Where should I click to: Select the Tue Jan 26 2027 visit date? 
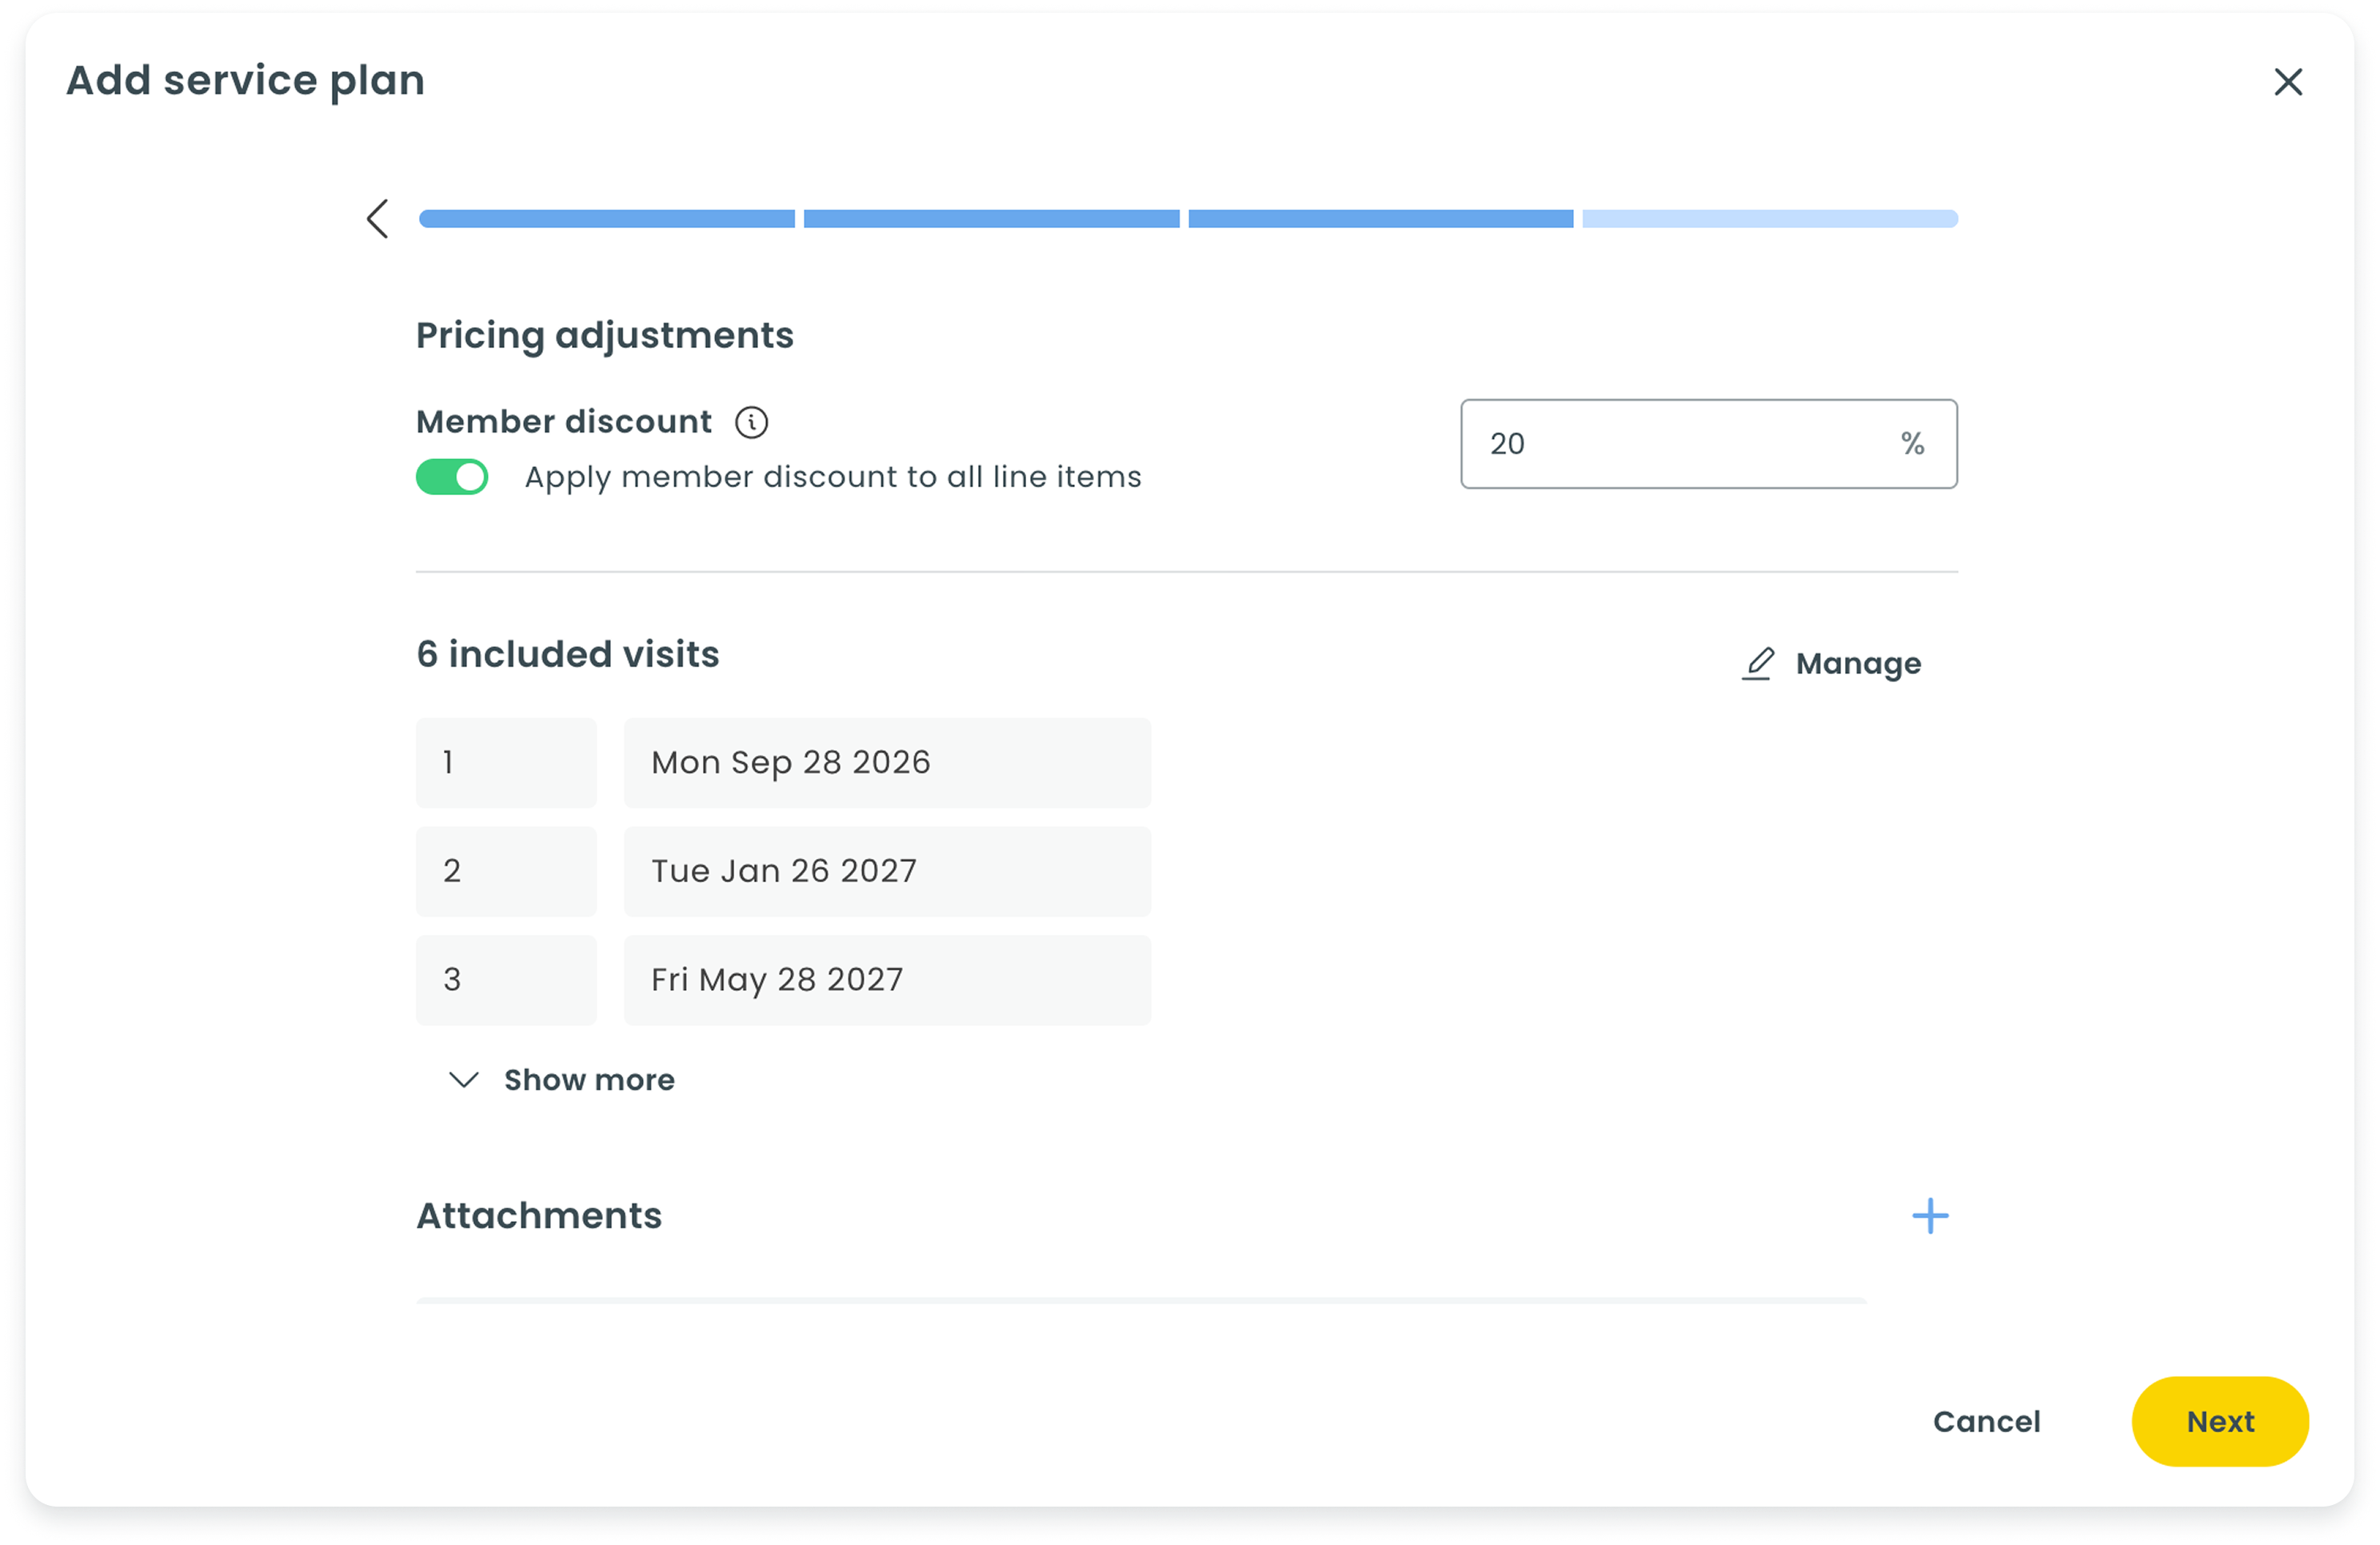[887, 871]
